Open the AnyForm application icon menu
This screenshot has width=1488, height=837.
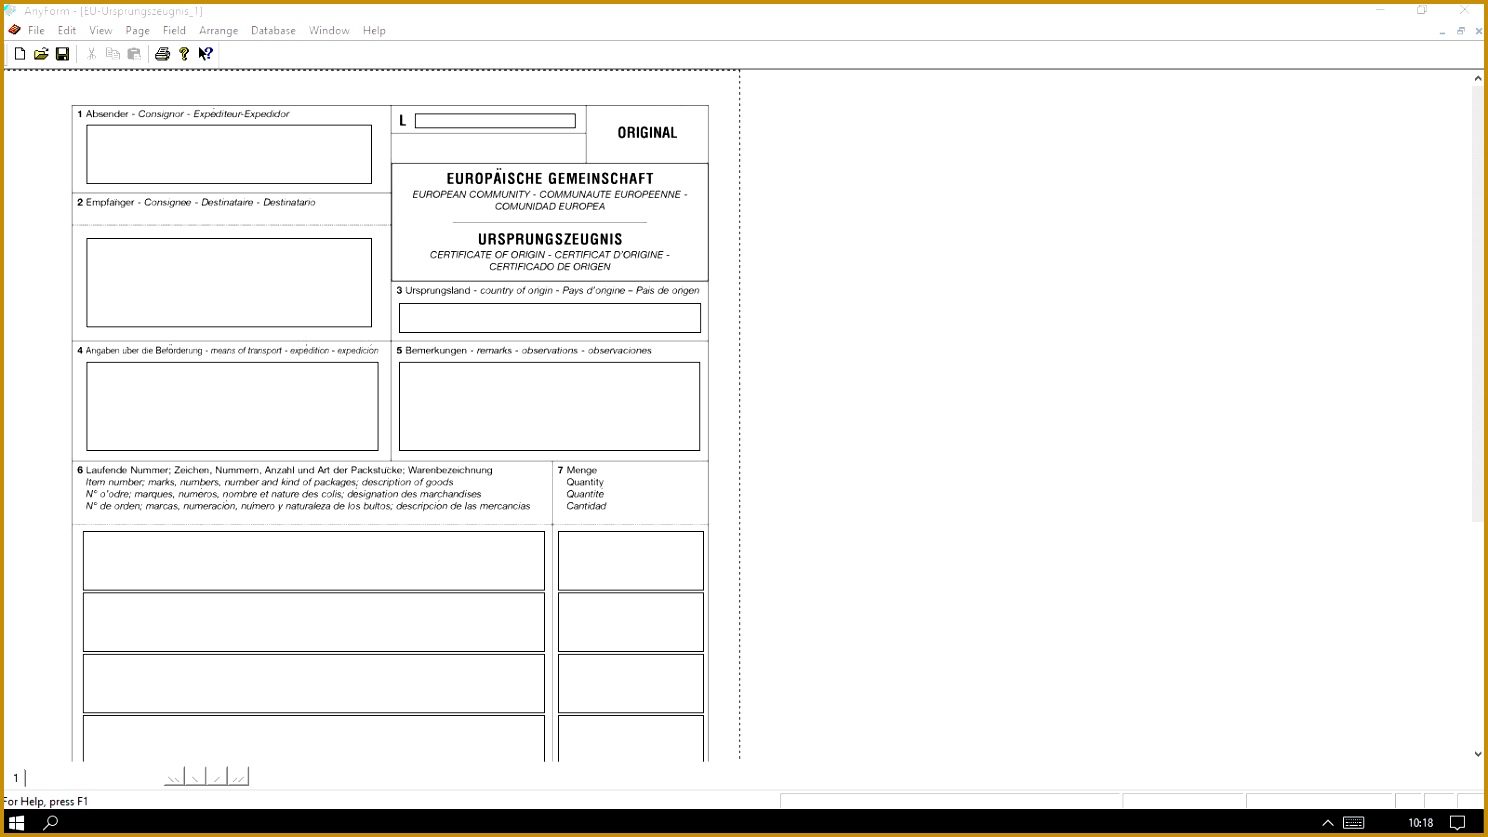[10, 10]
